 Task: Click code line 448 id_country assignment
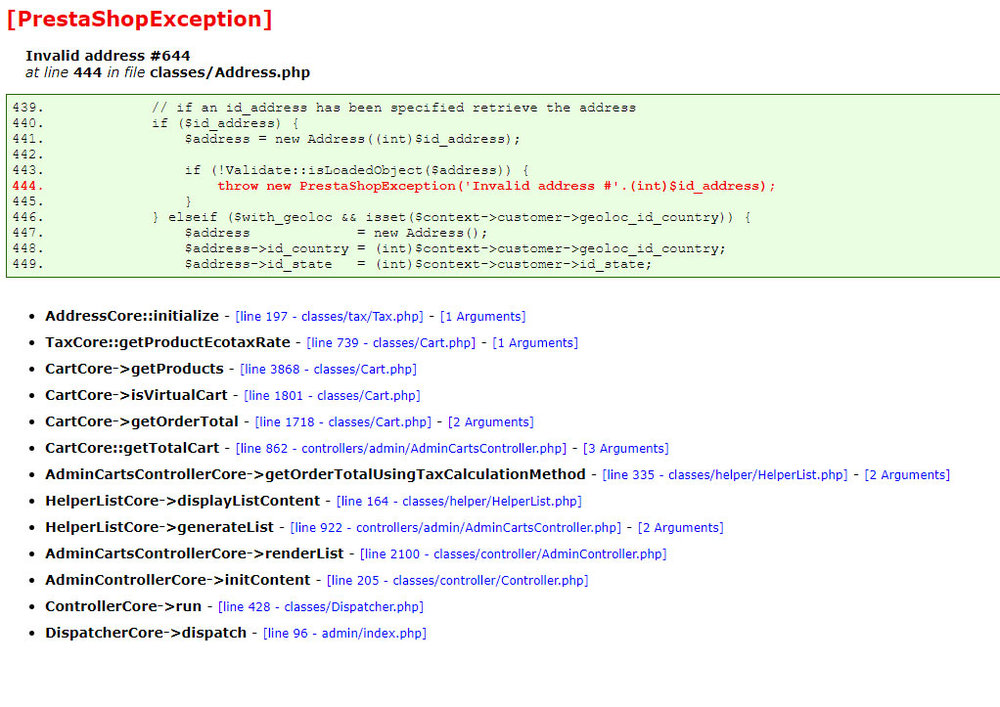click(x=455, y=249)
